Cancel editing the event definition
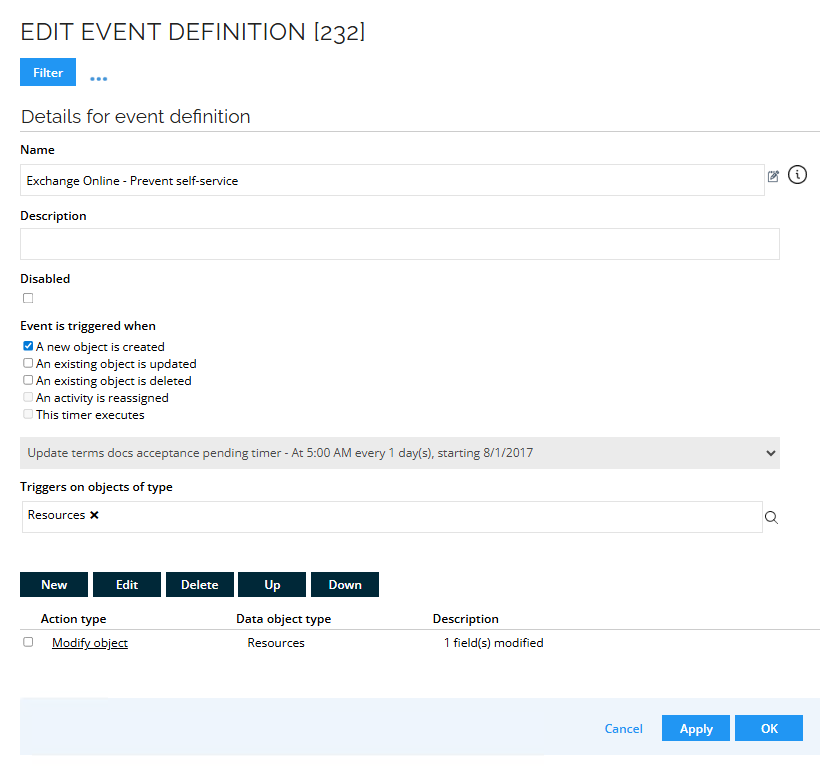 (623, 728)
